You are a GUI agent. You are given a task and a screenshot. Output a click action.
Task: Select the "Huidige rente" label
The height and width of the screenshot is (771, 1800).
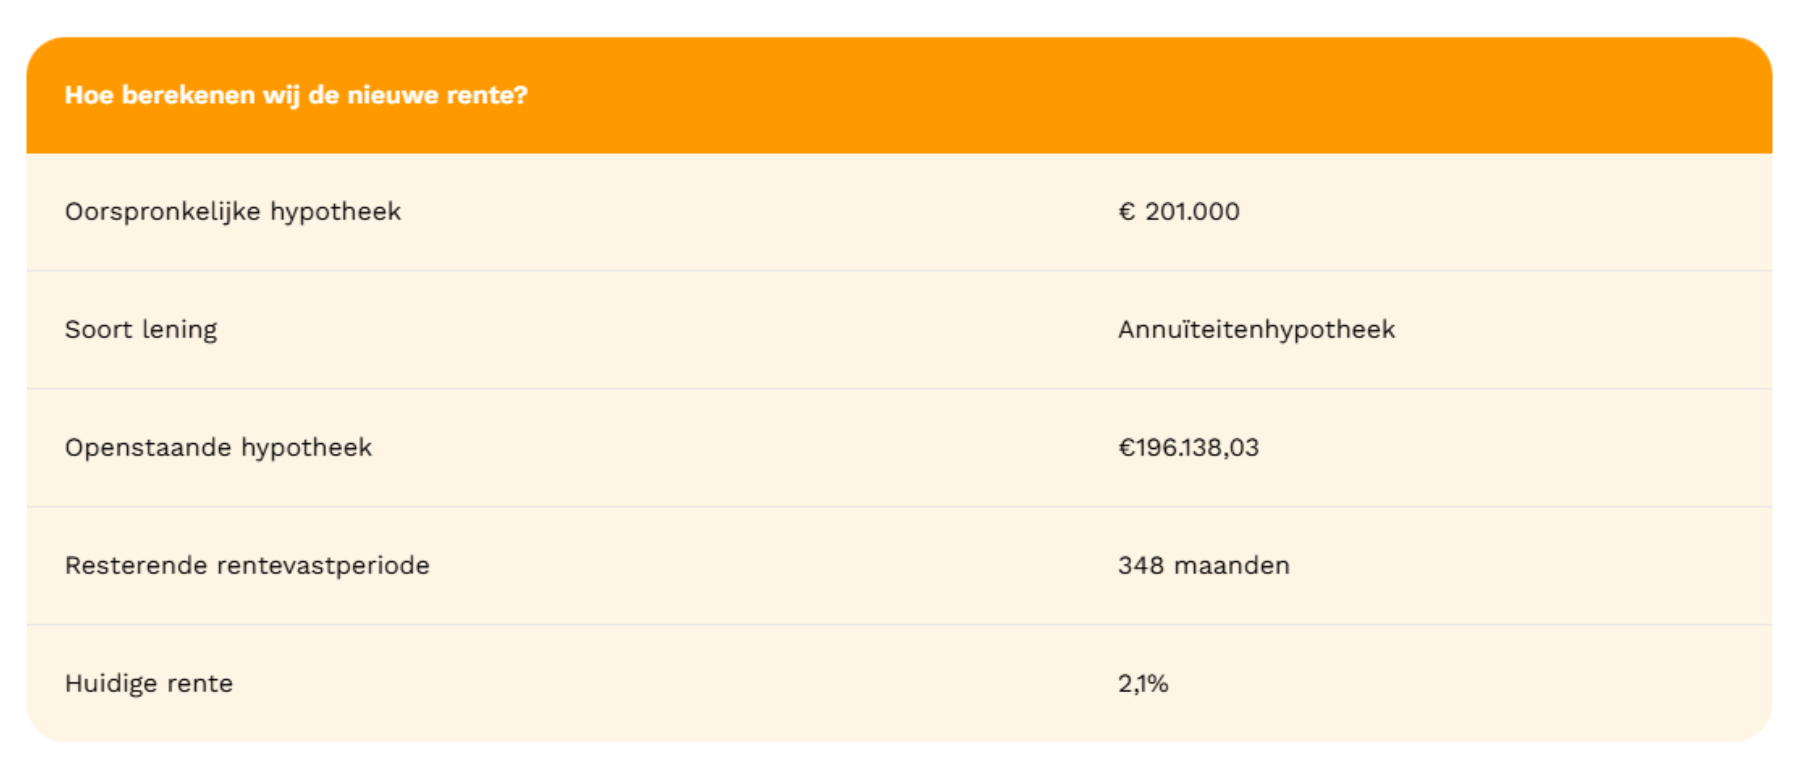pos(148,684)
